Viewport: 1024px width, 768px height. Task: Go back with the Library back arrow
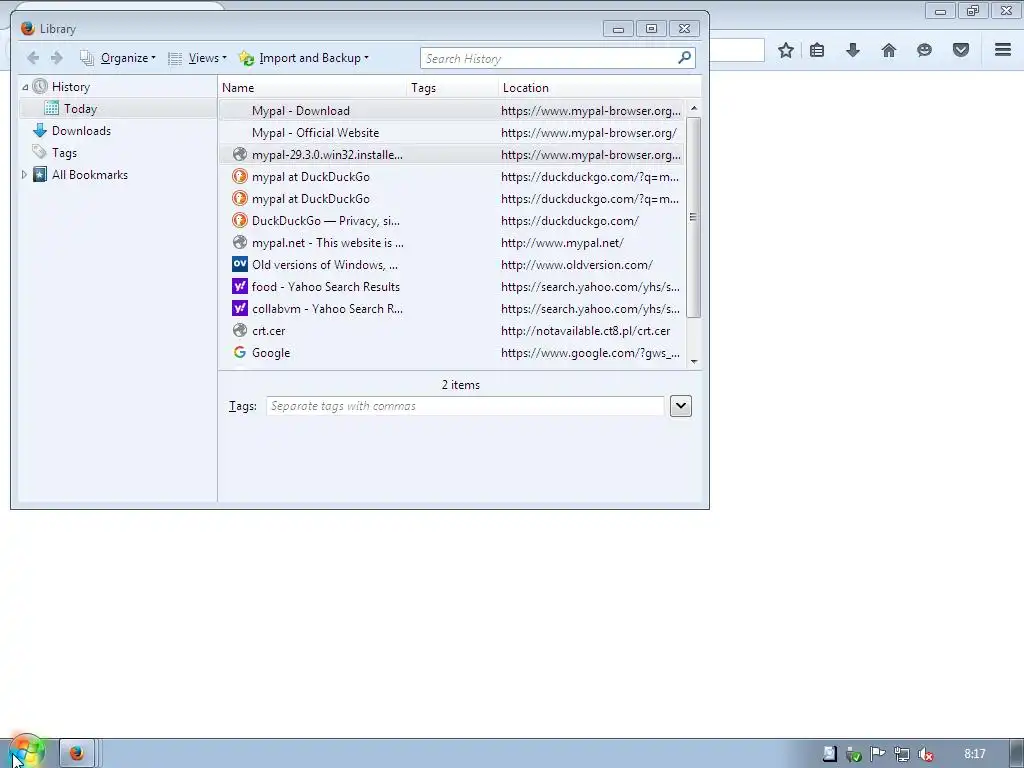33,58
